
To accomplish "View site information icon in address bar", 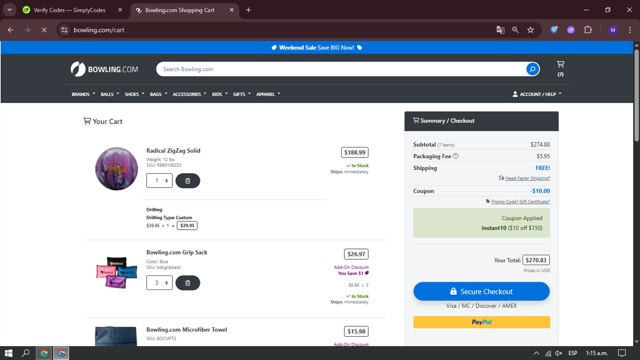I will click(x=64, y=30).
